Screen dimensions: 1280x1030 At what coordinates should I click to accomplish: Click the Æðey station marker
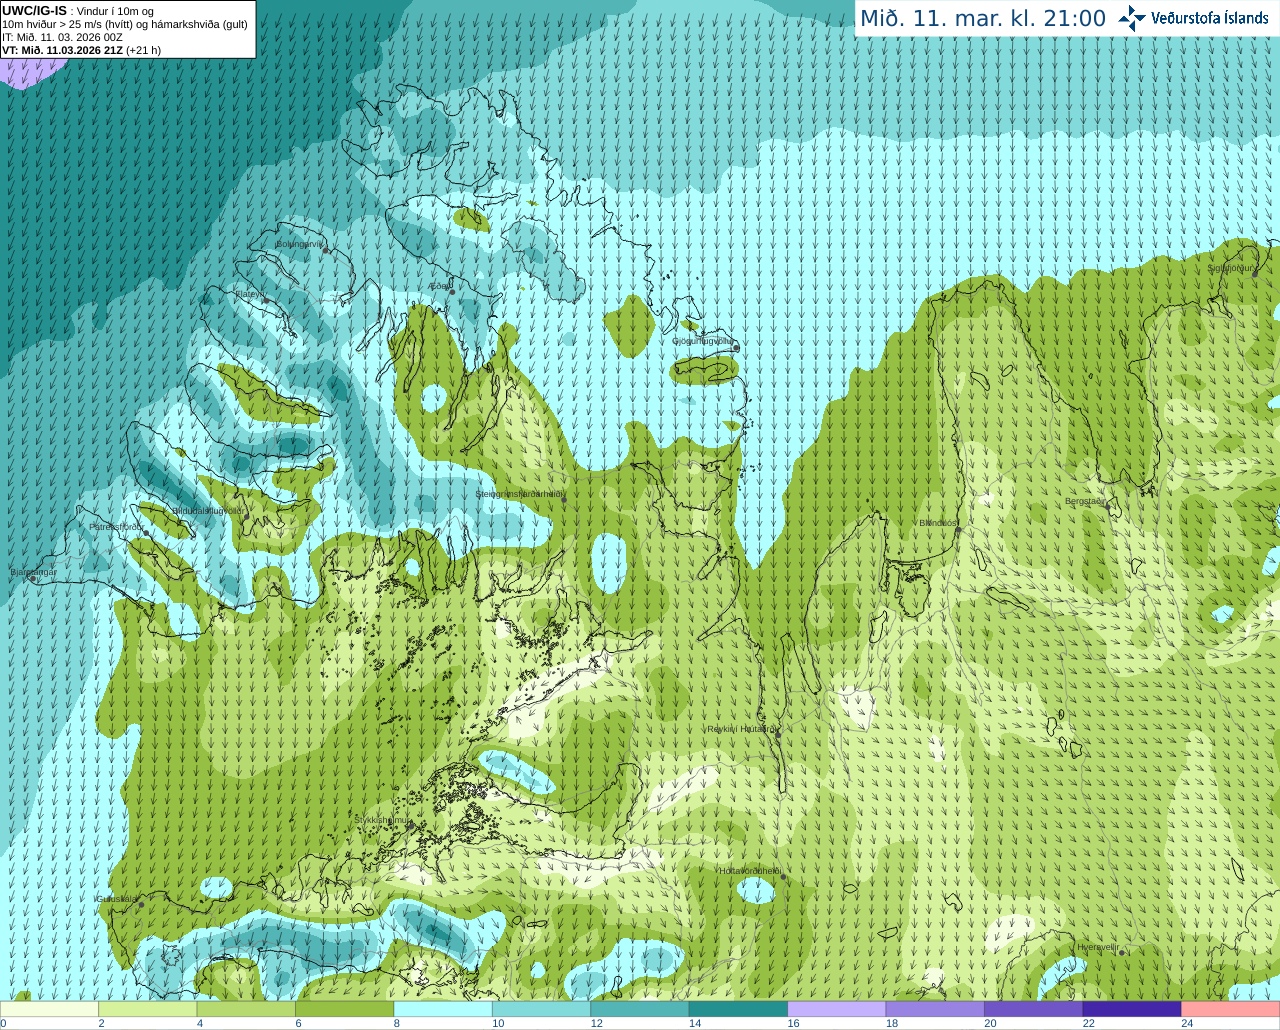pos(452,291)
